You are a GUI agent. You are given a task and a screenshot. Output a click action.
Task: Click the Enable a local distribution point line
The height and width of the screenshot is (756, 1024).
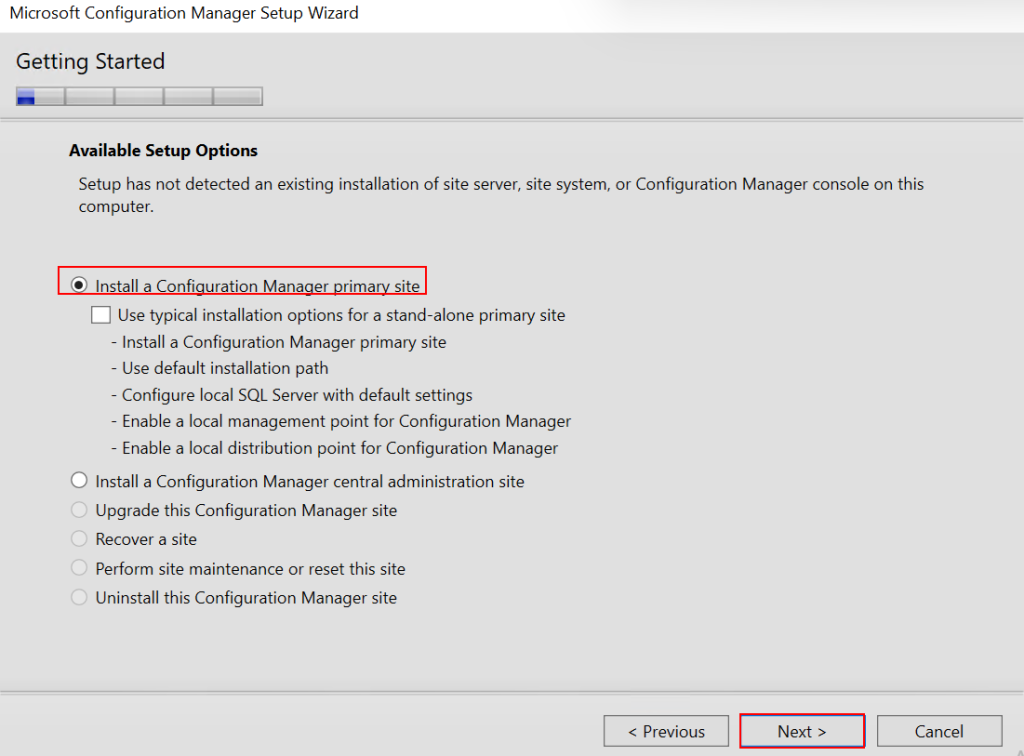[x=340, y=448]
